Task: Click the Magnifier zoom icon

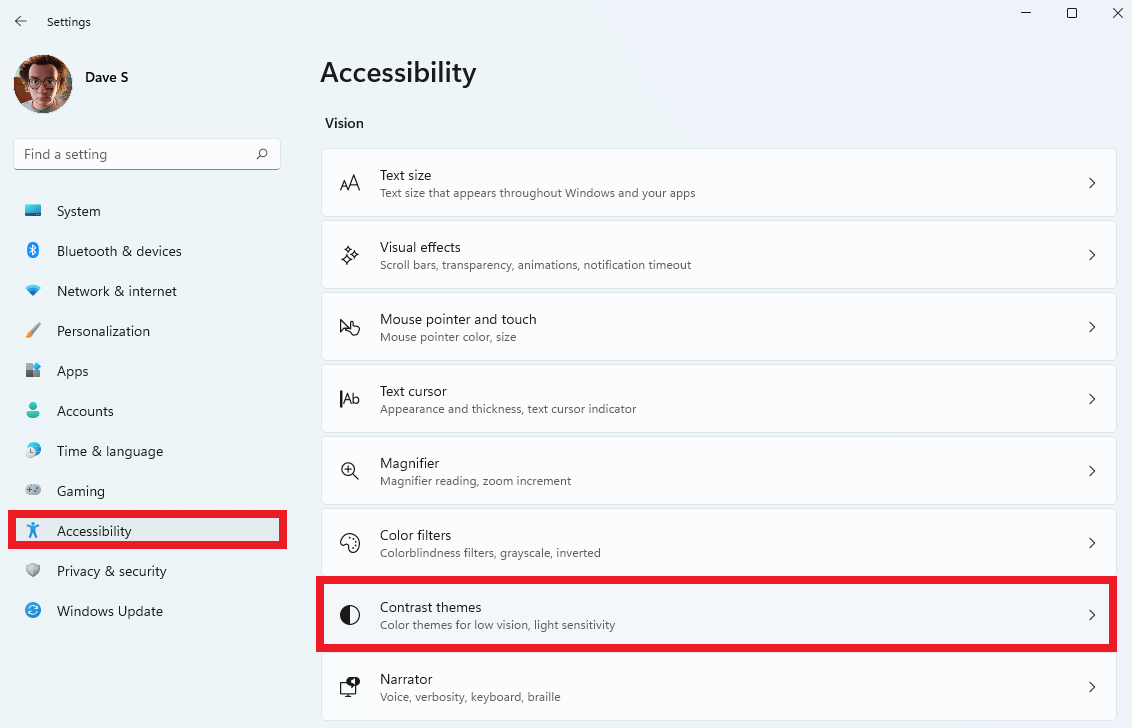Action: point(350,471)
